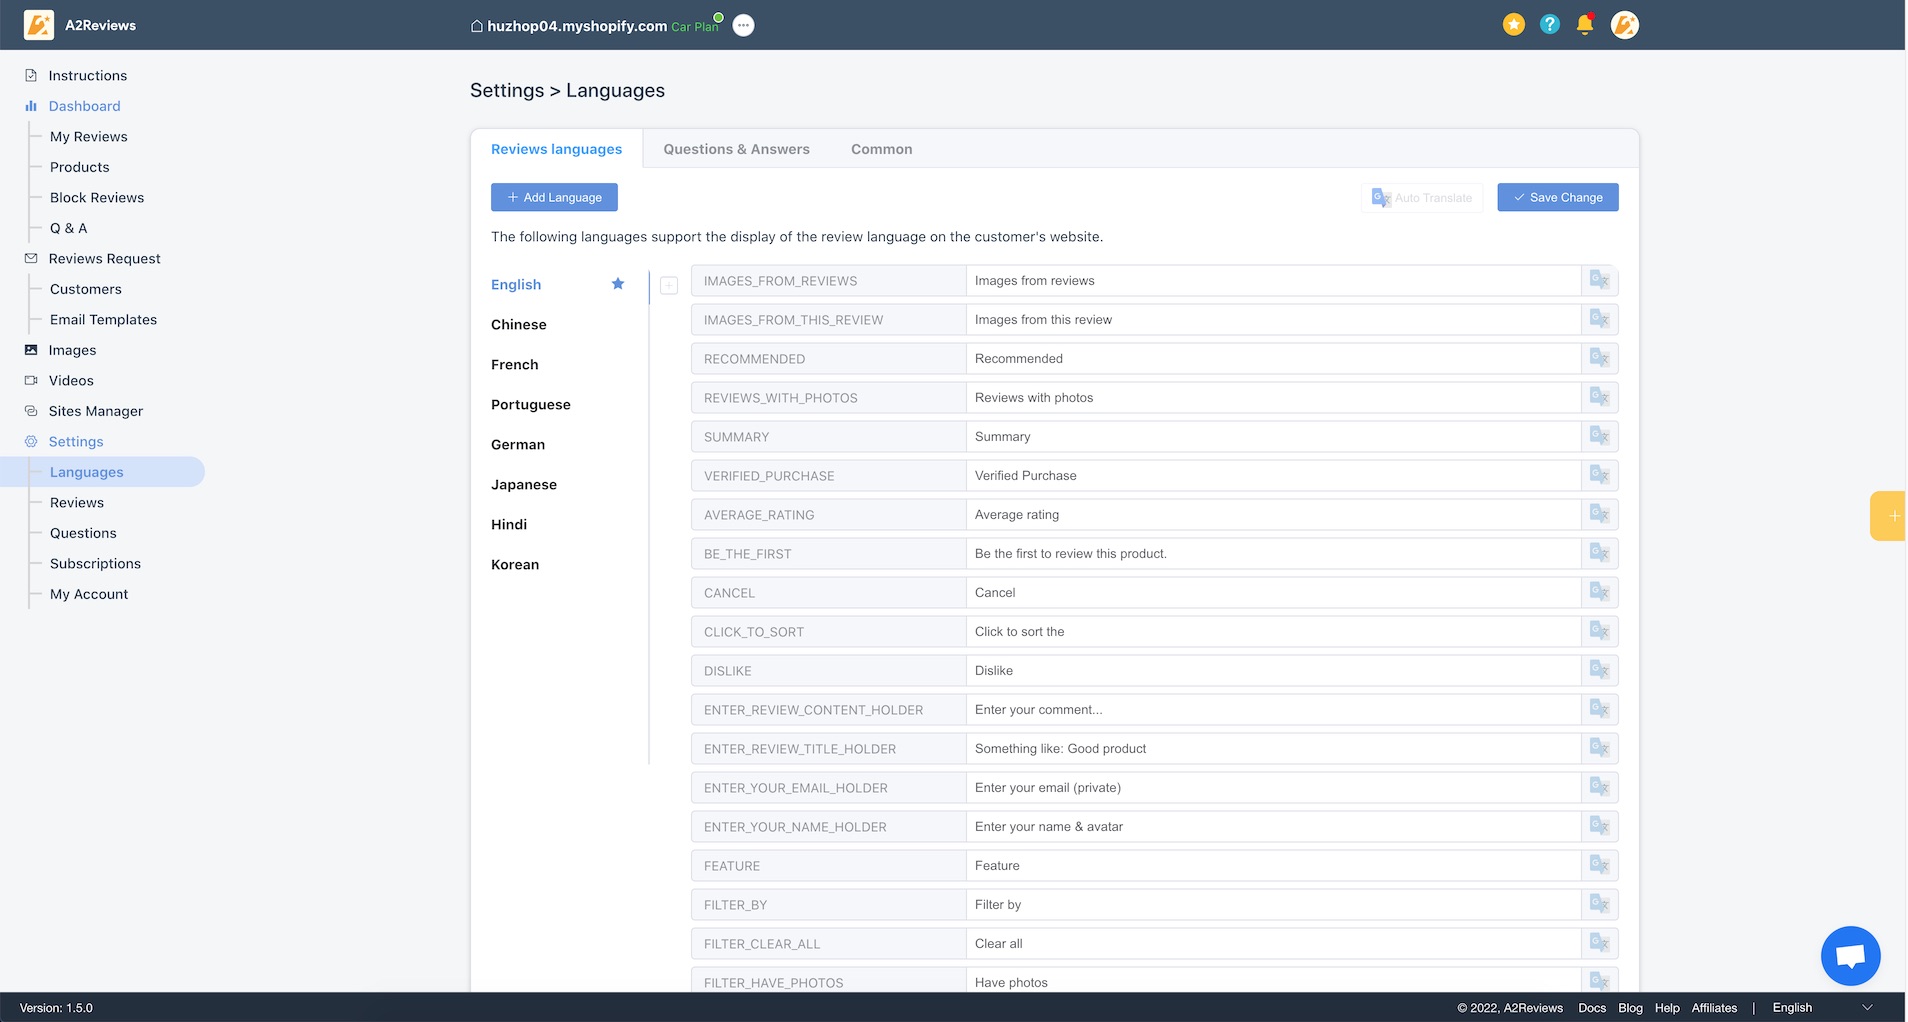This screenshot has width=1908, height=1022.
Task: Mark Chinese as the default language star
Action: pos(618,324)
